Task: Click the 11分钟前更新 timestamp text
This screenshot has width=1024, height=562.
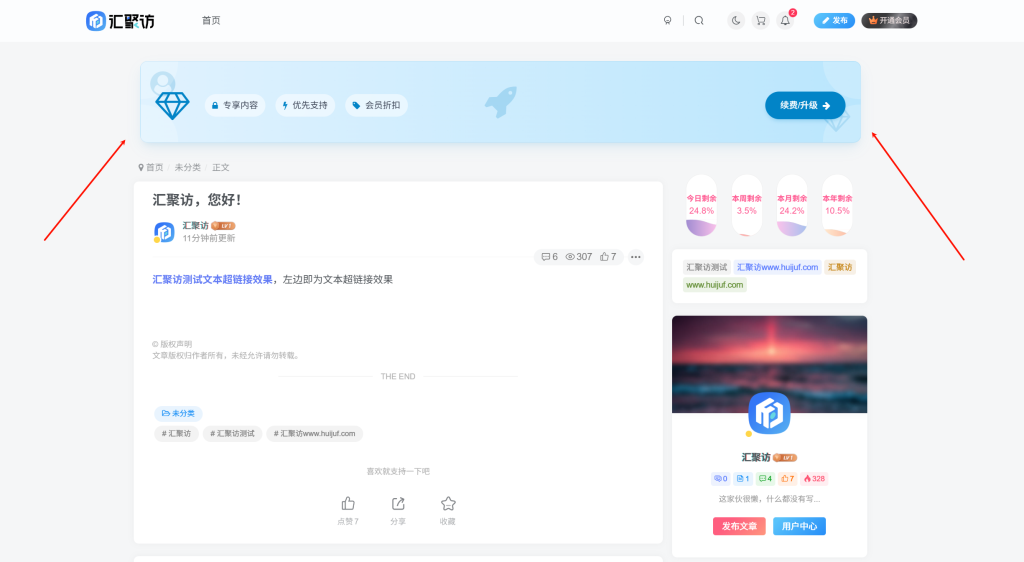Action: click(209, 238)
